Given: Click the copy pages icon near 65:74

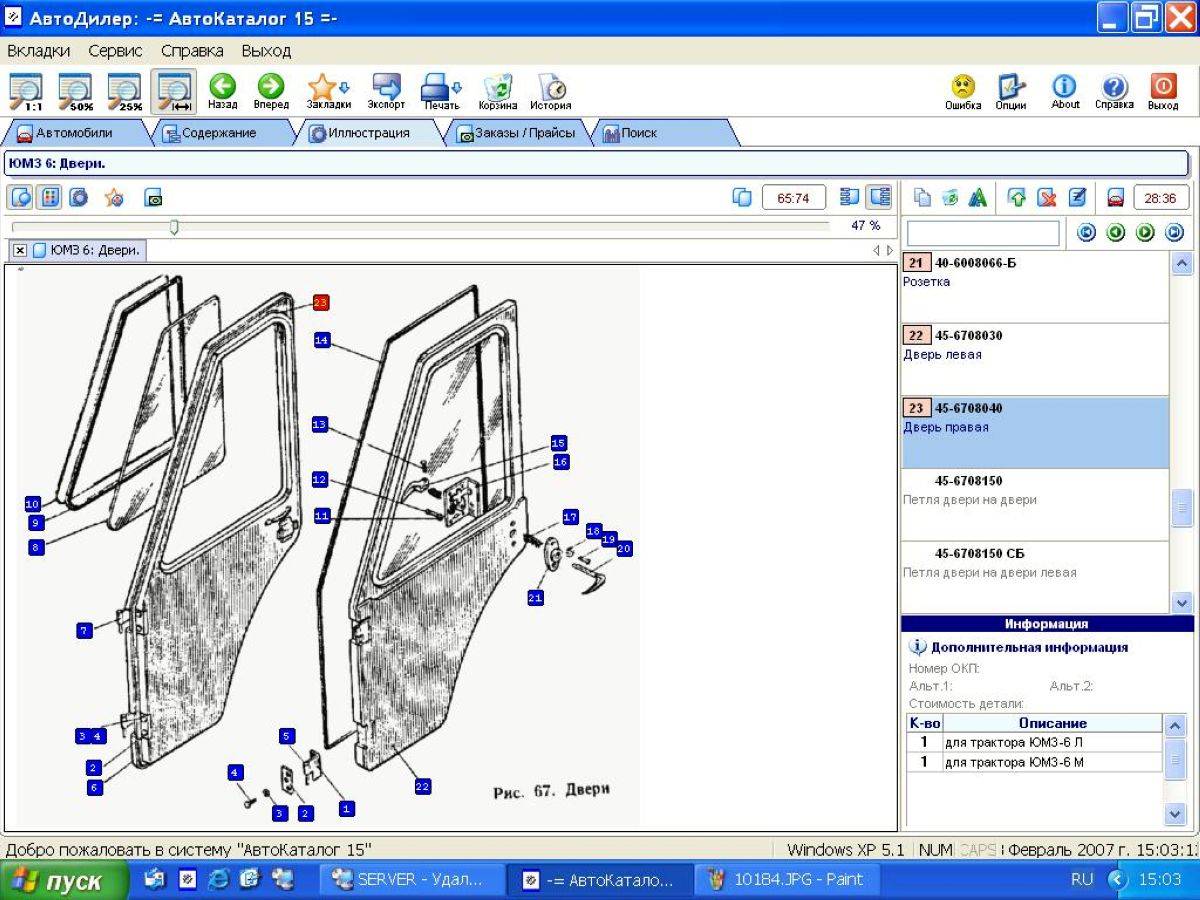Looking at the screenshot, I should pos(742,198).
